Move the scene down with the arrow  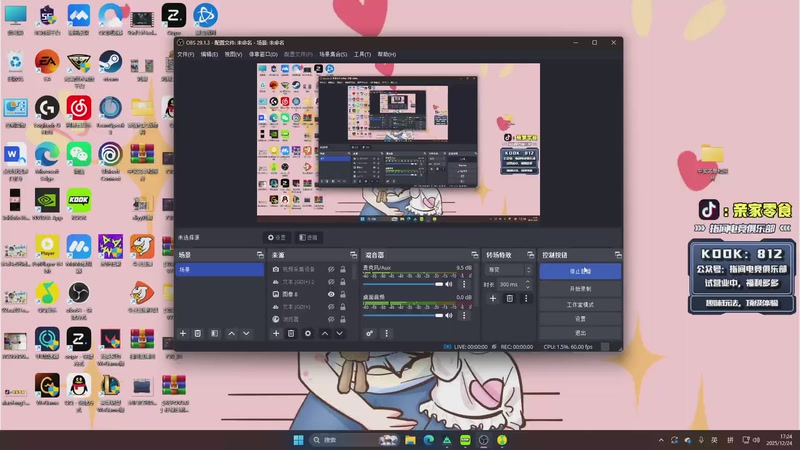246,333
